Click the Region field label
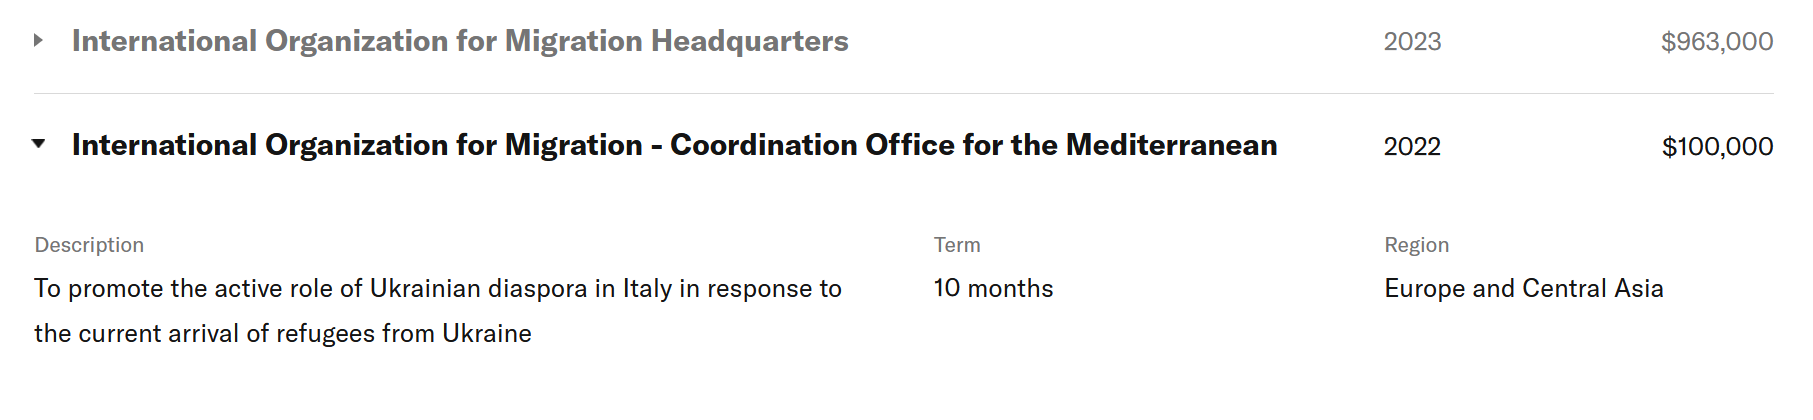The width and height of the screenshot is (1813, 420). [x=1416, y=245]
